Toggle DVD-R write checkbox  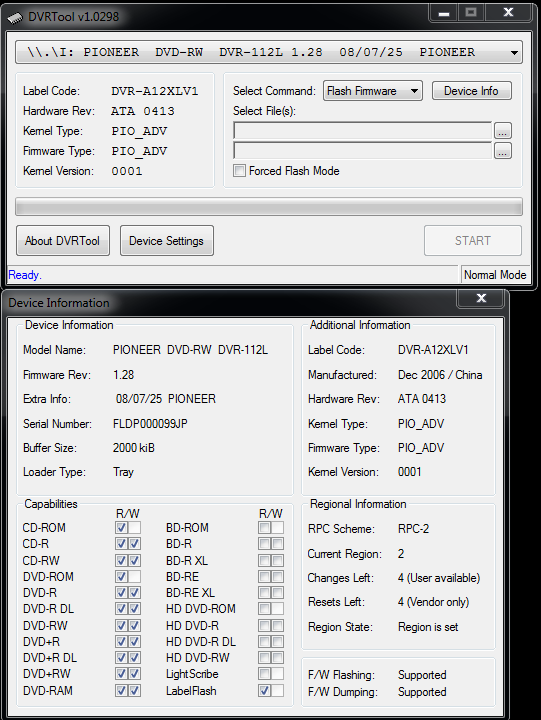click(134, 592)
